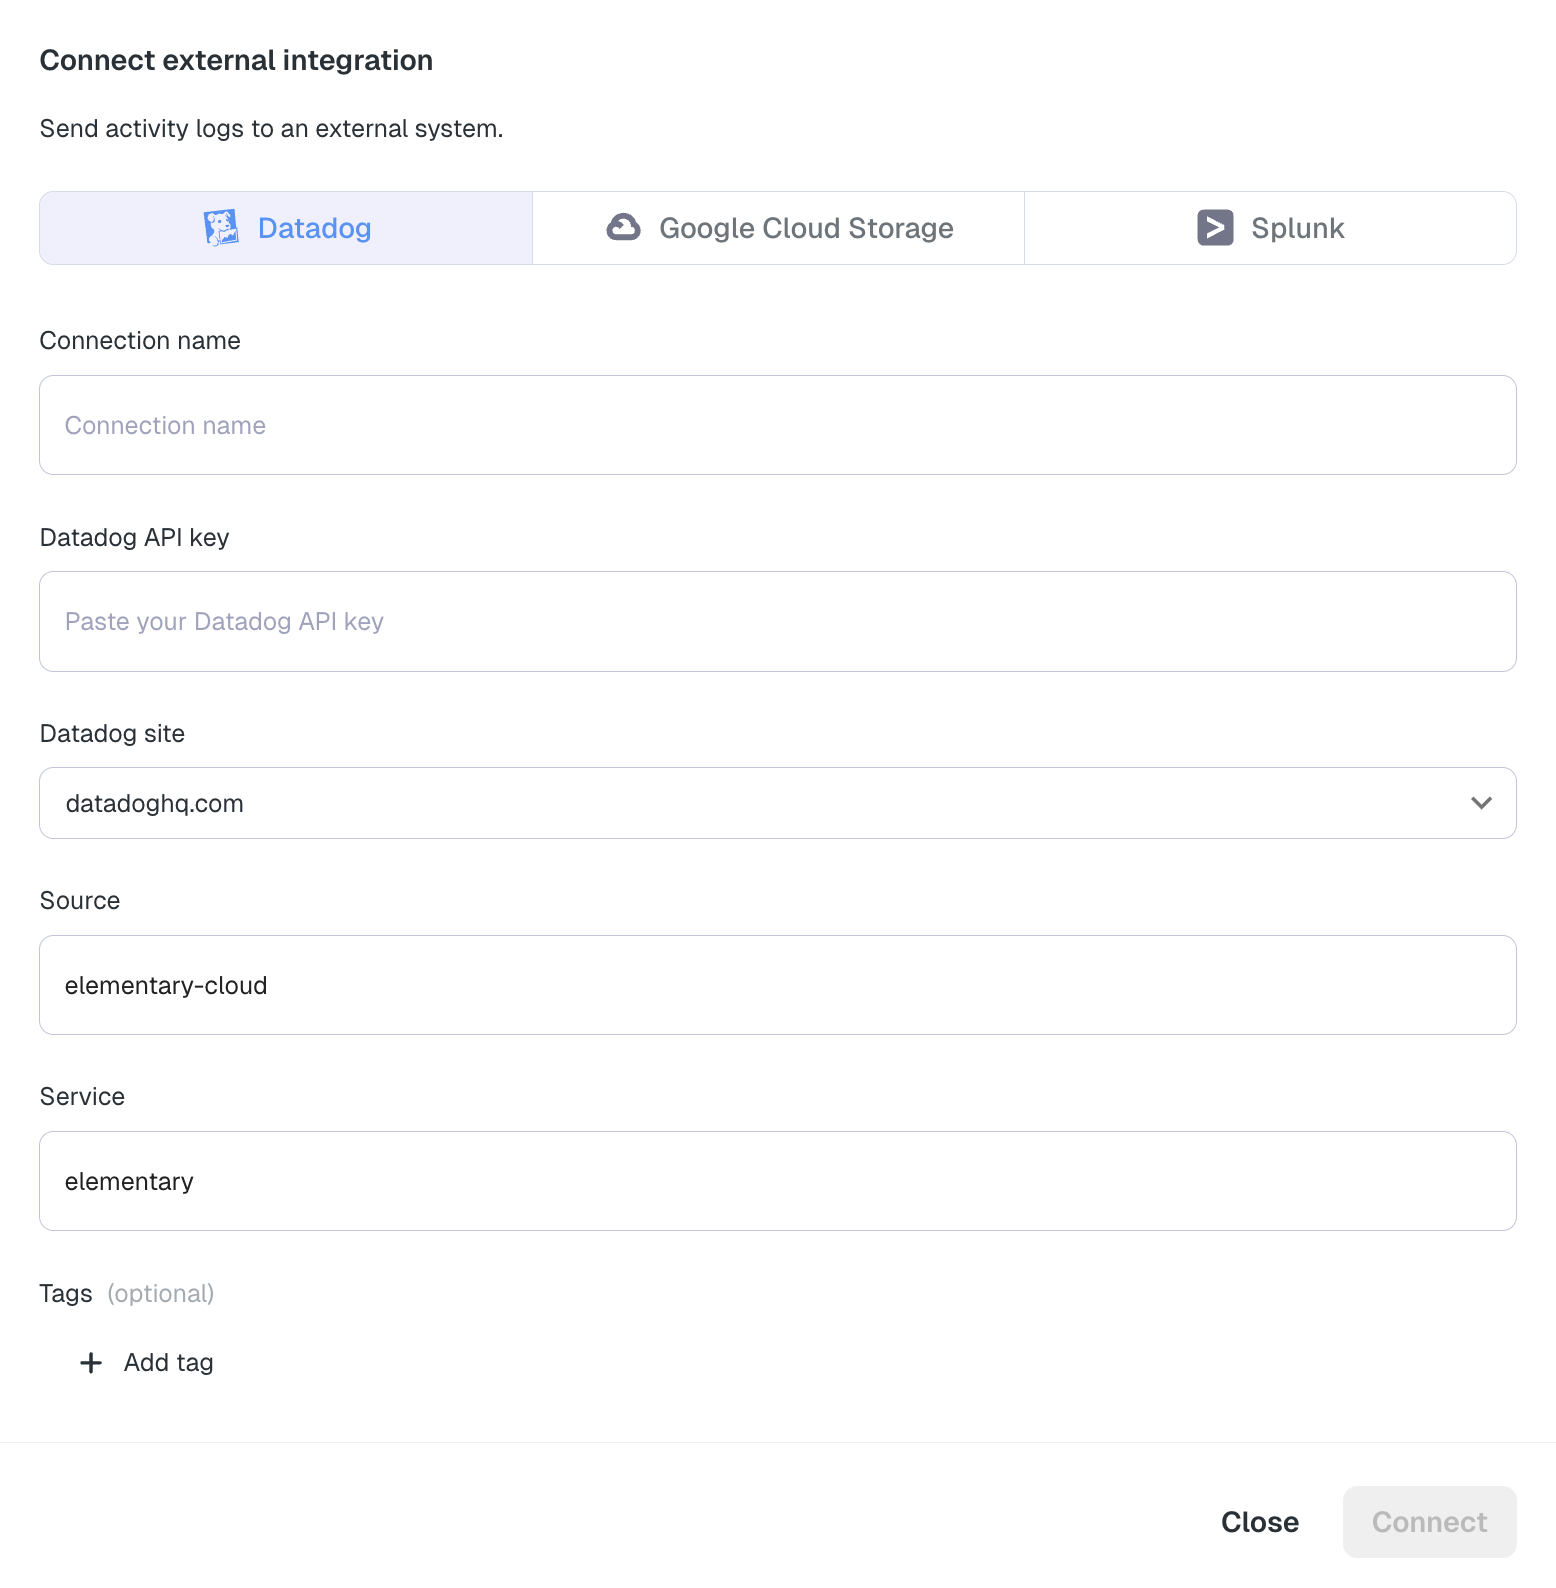Image resolution: width=1556 pixels, height=1588 pixels.
Task: Click the Datadog dog logo icon
Action: click(221, 228)
